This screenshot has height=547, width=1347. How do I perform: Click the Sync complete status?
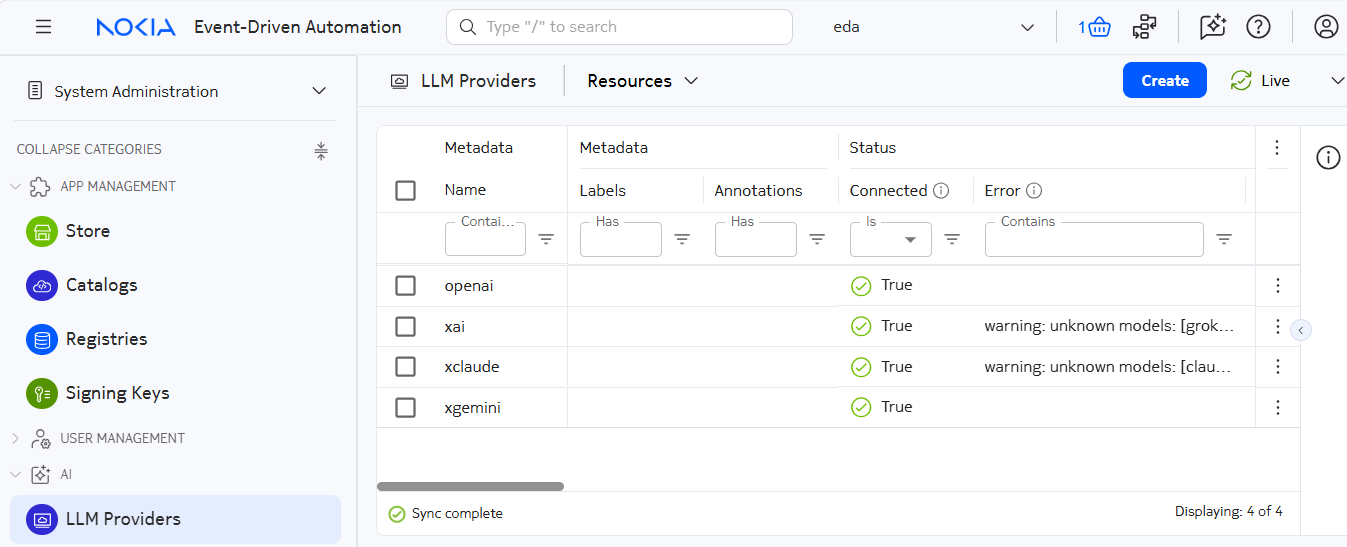[446, 514]
